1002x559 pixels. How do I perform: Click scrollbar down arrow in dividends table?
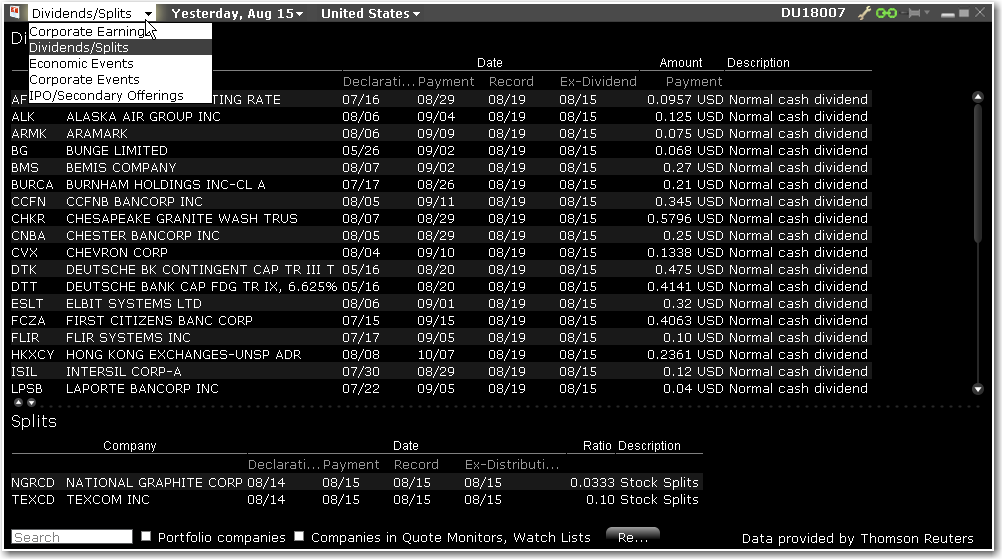click(978, 389)
